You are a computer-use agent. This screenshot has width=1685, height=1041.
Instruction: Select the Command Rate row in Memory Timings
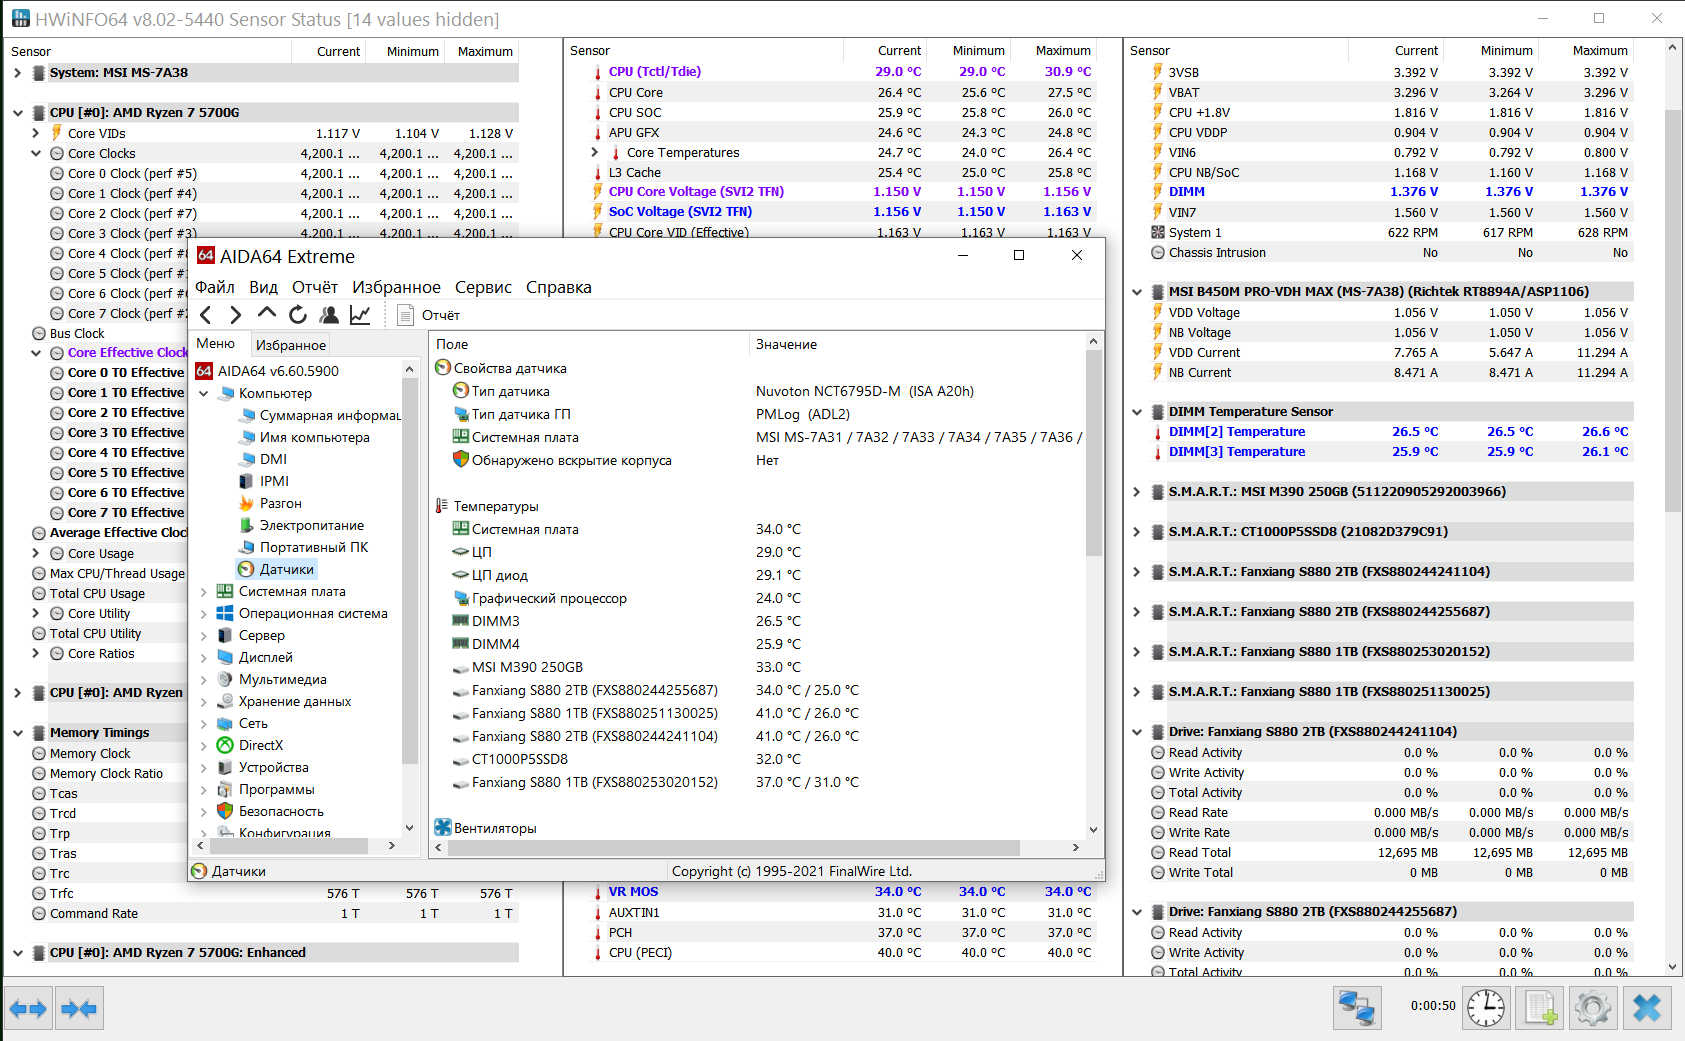[273, 914]
